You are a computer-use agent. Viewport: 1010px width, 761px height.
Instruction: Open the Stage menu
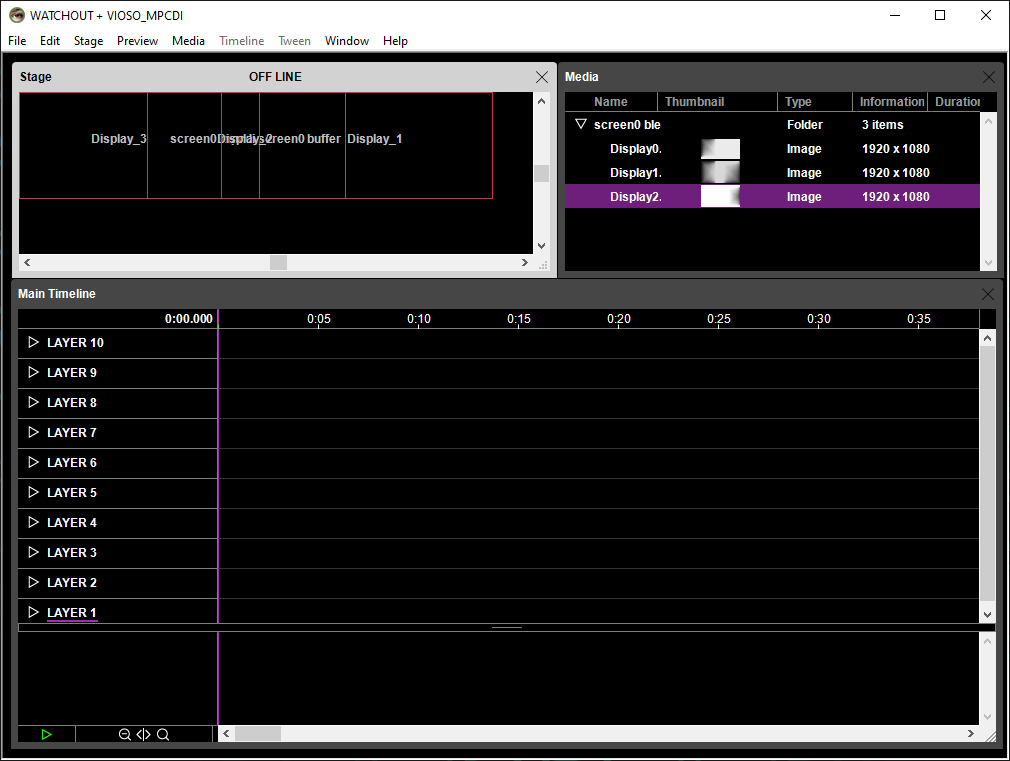point(88,41)
